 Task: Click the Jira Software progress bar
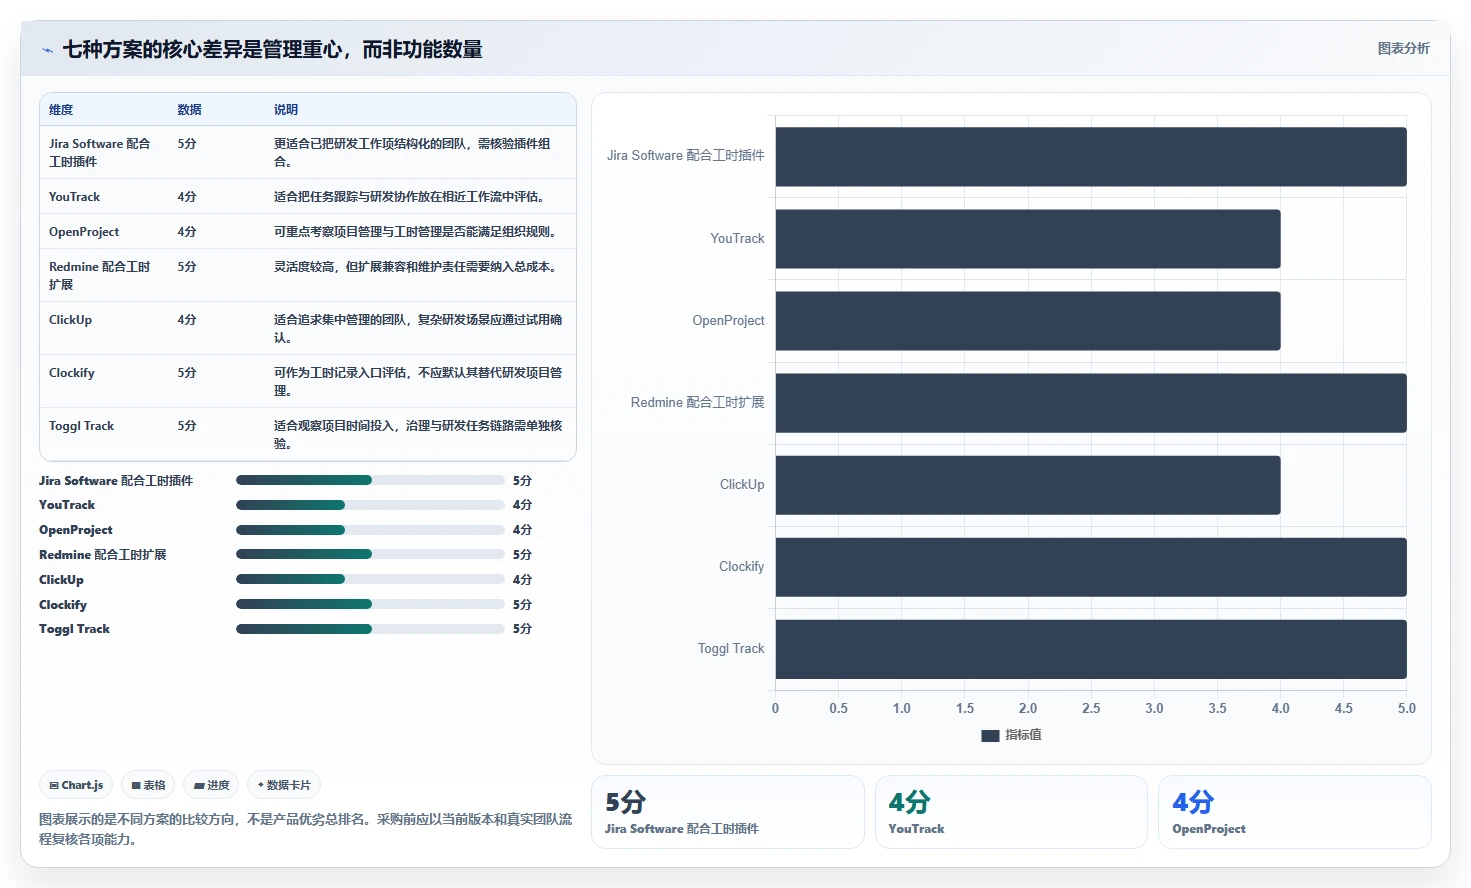tap(370, 480)
